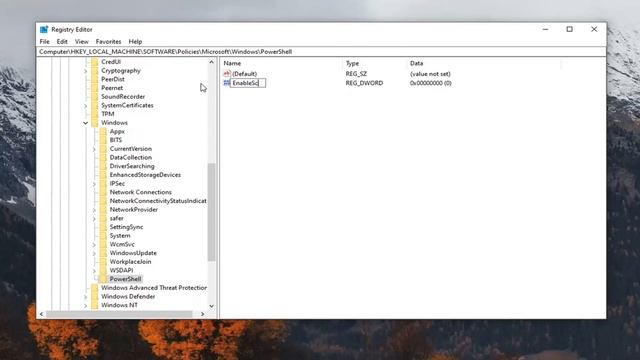Open the File menu
This screenshot has width=640, height=360.
point(44,42)
